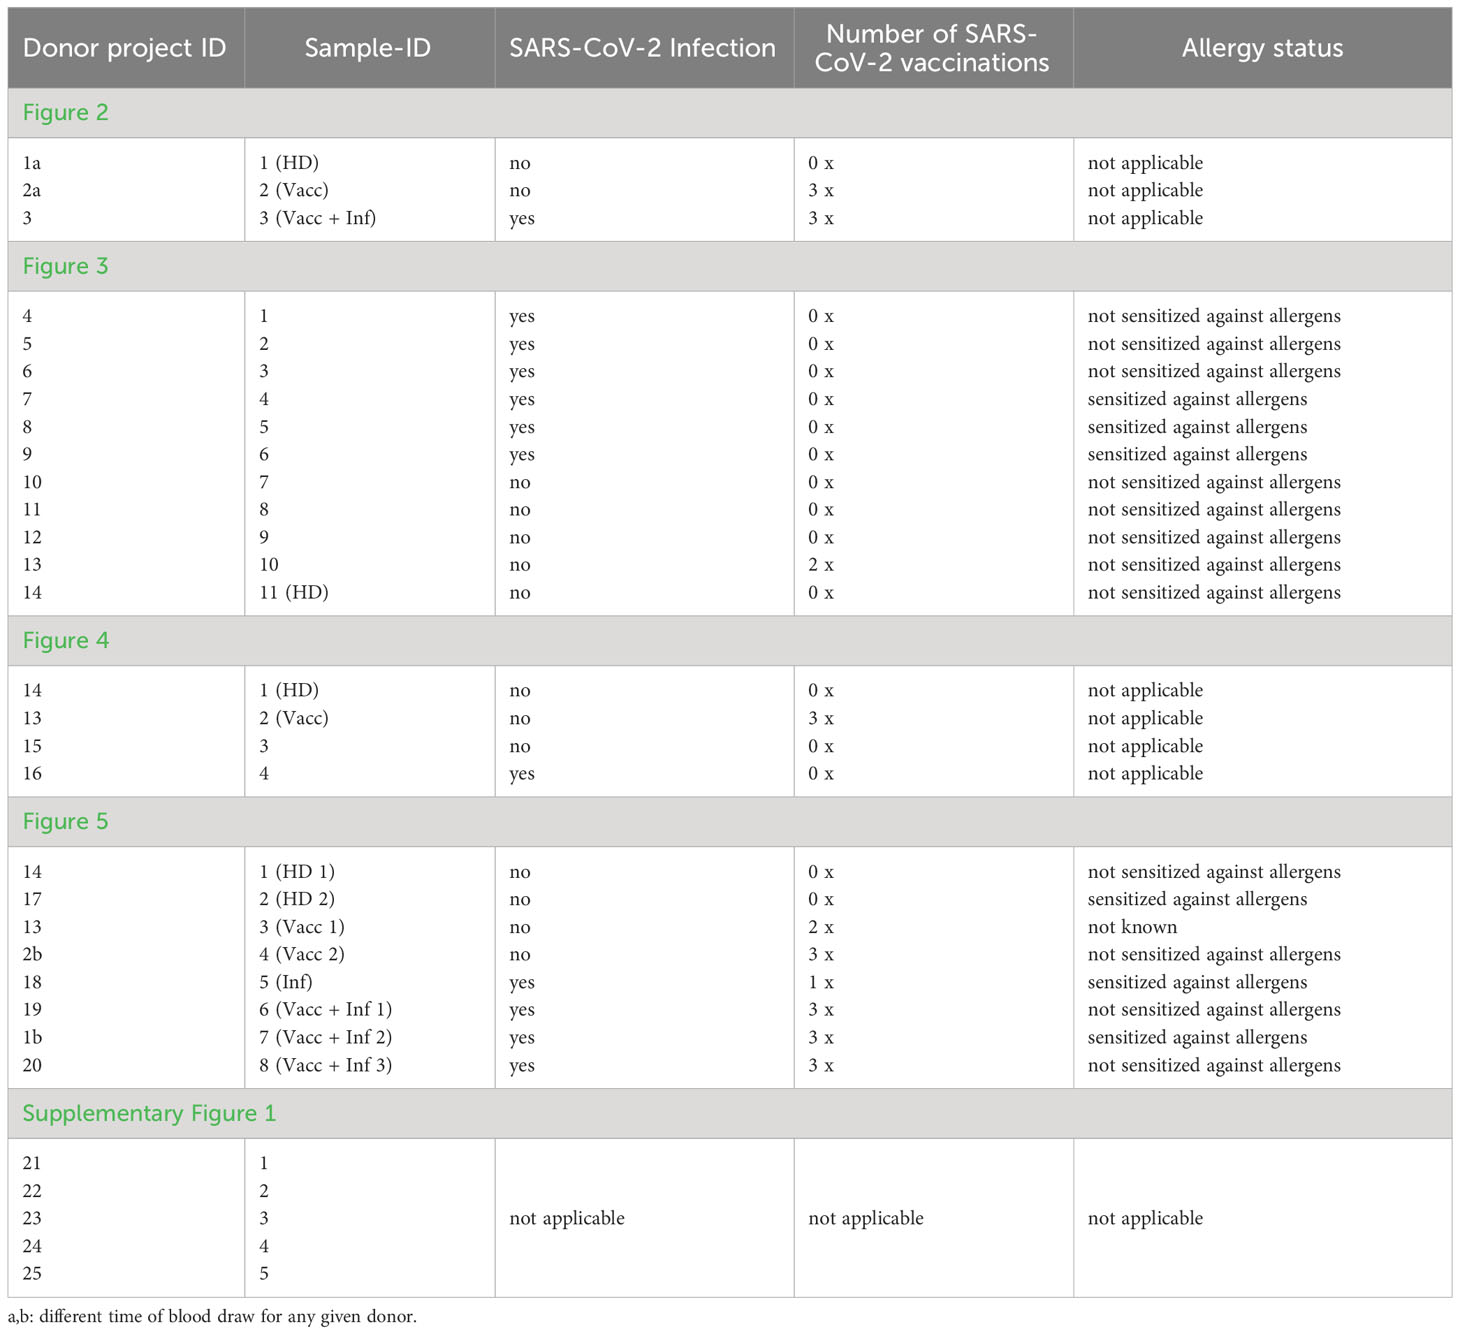Click donor ID 21 in Supplementary Figure 1

click(x=32, y=1163)
